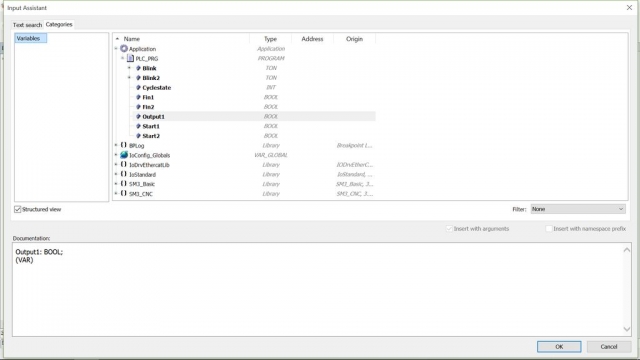Click the IoConfig_Globals globe icon
Viewport: 640px width, 360px height.
tap(124, 155)
